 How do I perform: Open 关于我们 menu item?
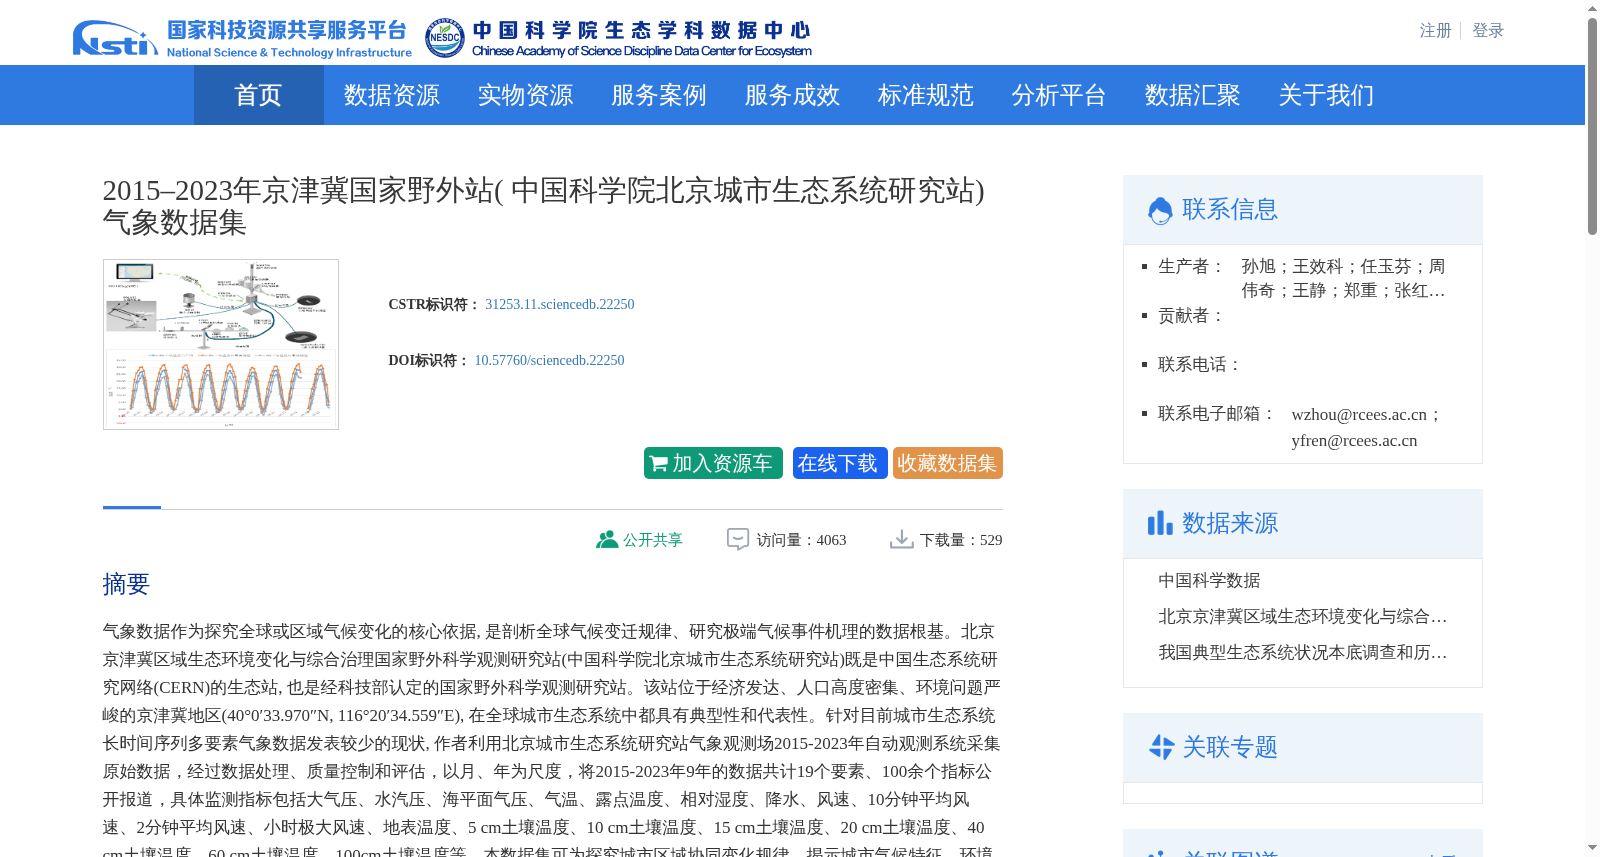(x=1326, y=95)
